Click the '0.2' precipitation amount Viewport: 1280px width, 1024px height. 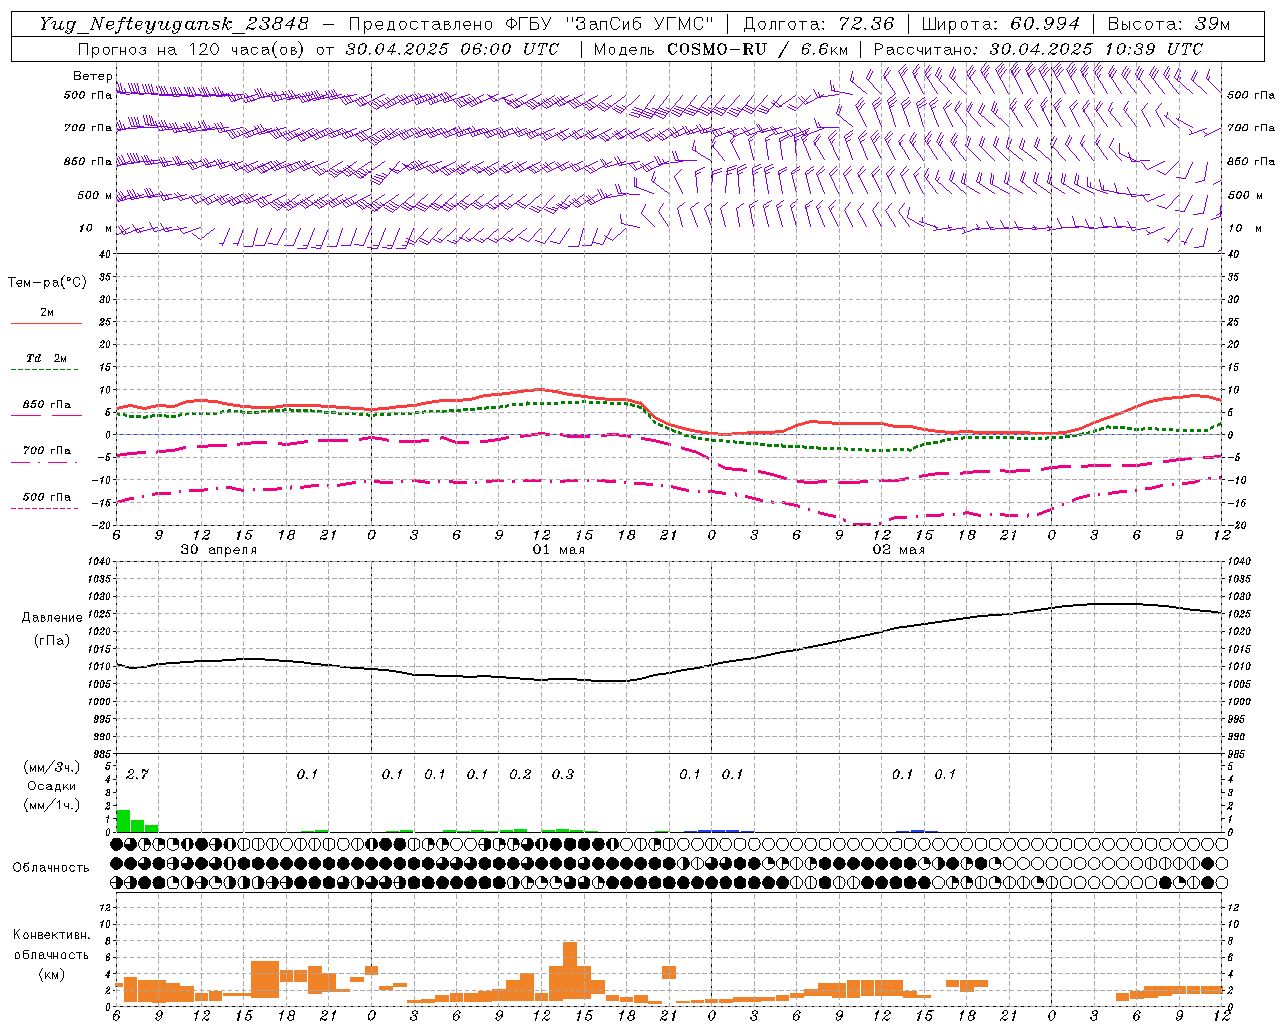tap(520, 774)
